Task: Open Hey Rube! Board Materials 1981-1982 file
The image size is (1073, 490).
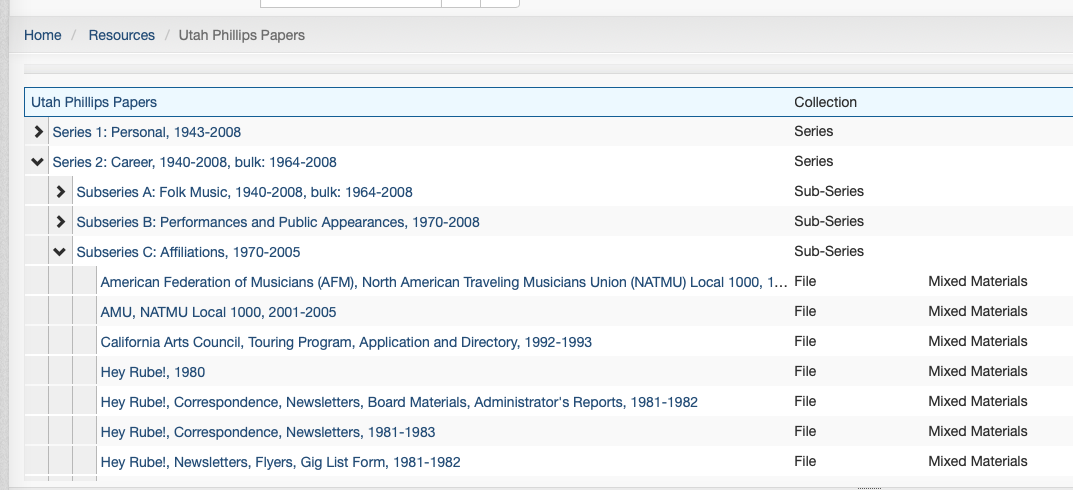Action: point(399,402)
